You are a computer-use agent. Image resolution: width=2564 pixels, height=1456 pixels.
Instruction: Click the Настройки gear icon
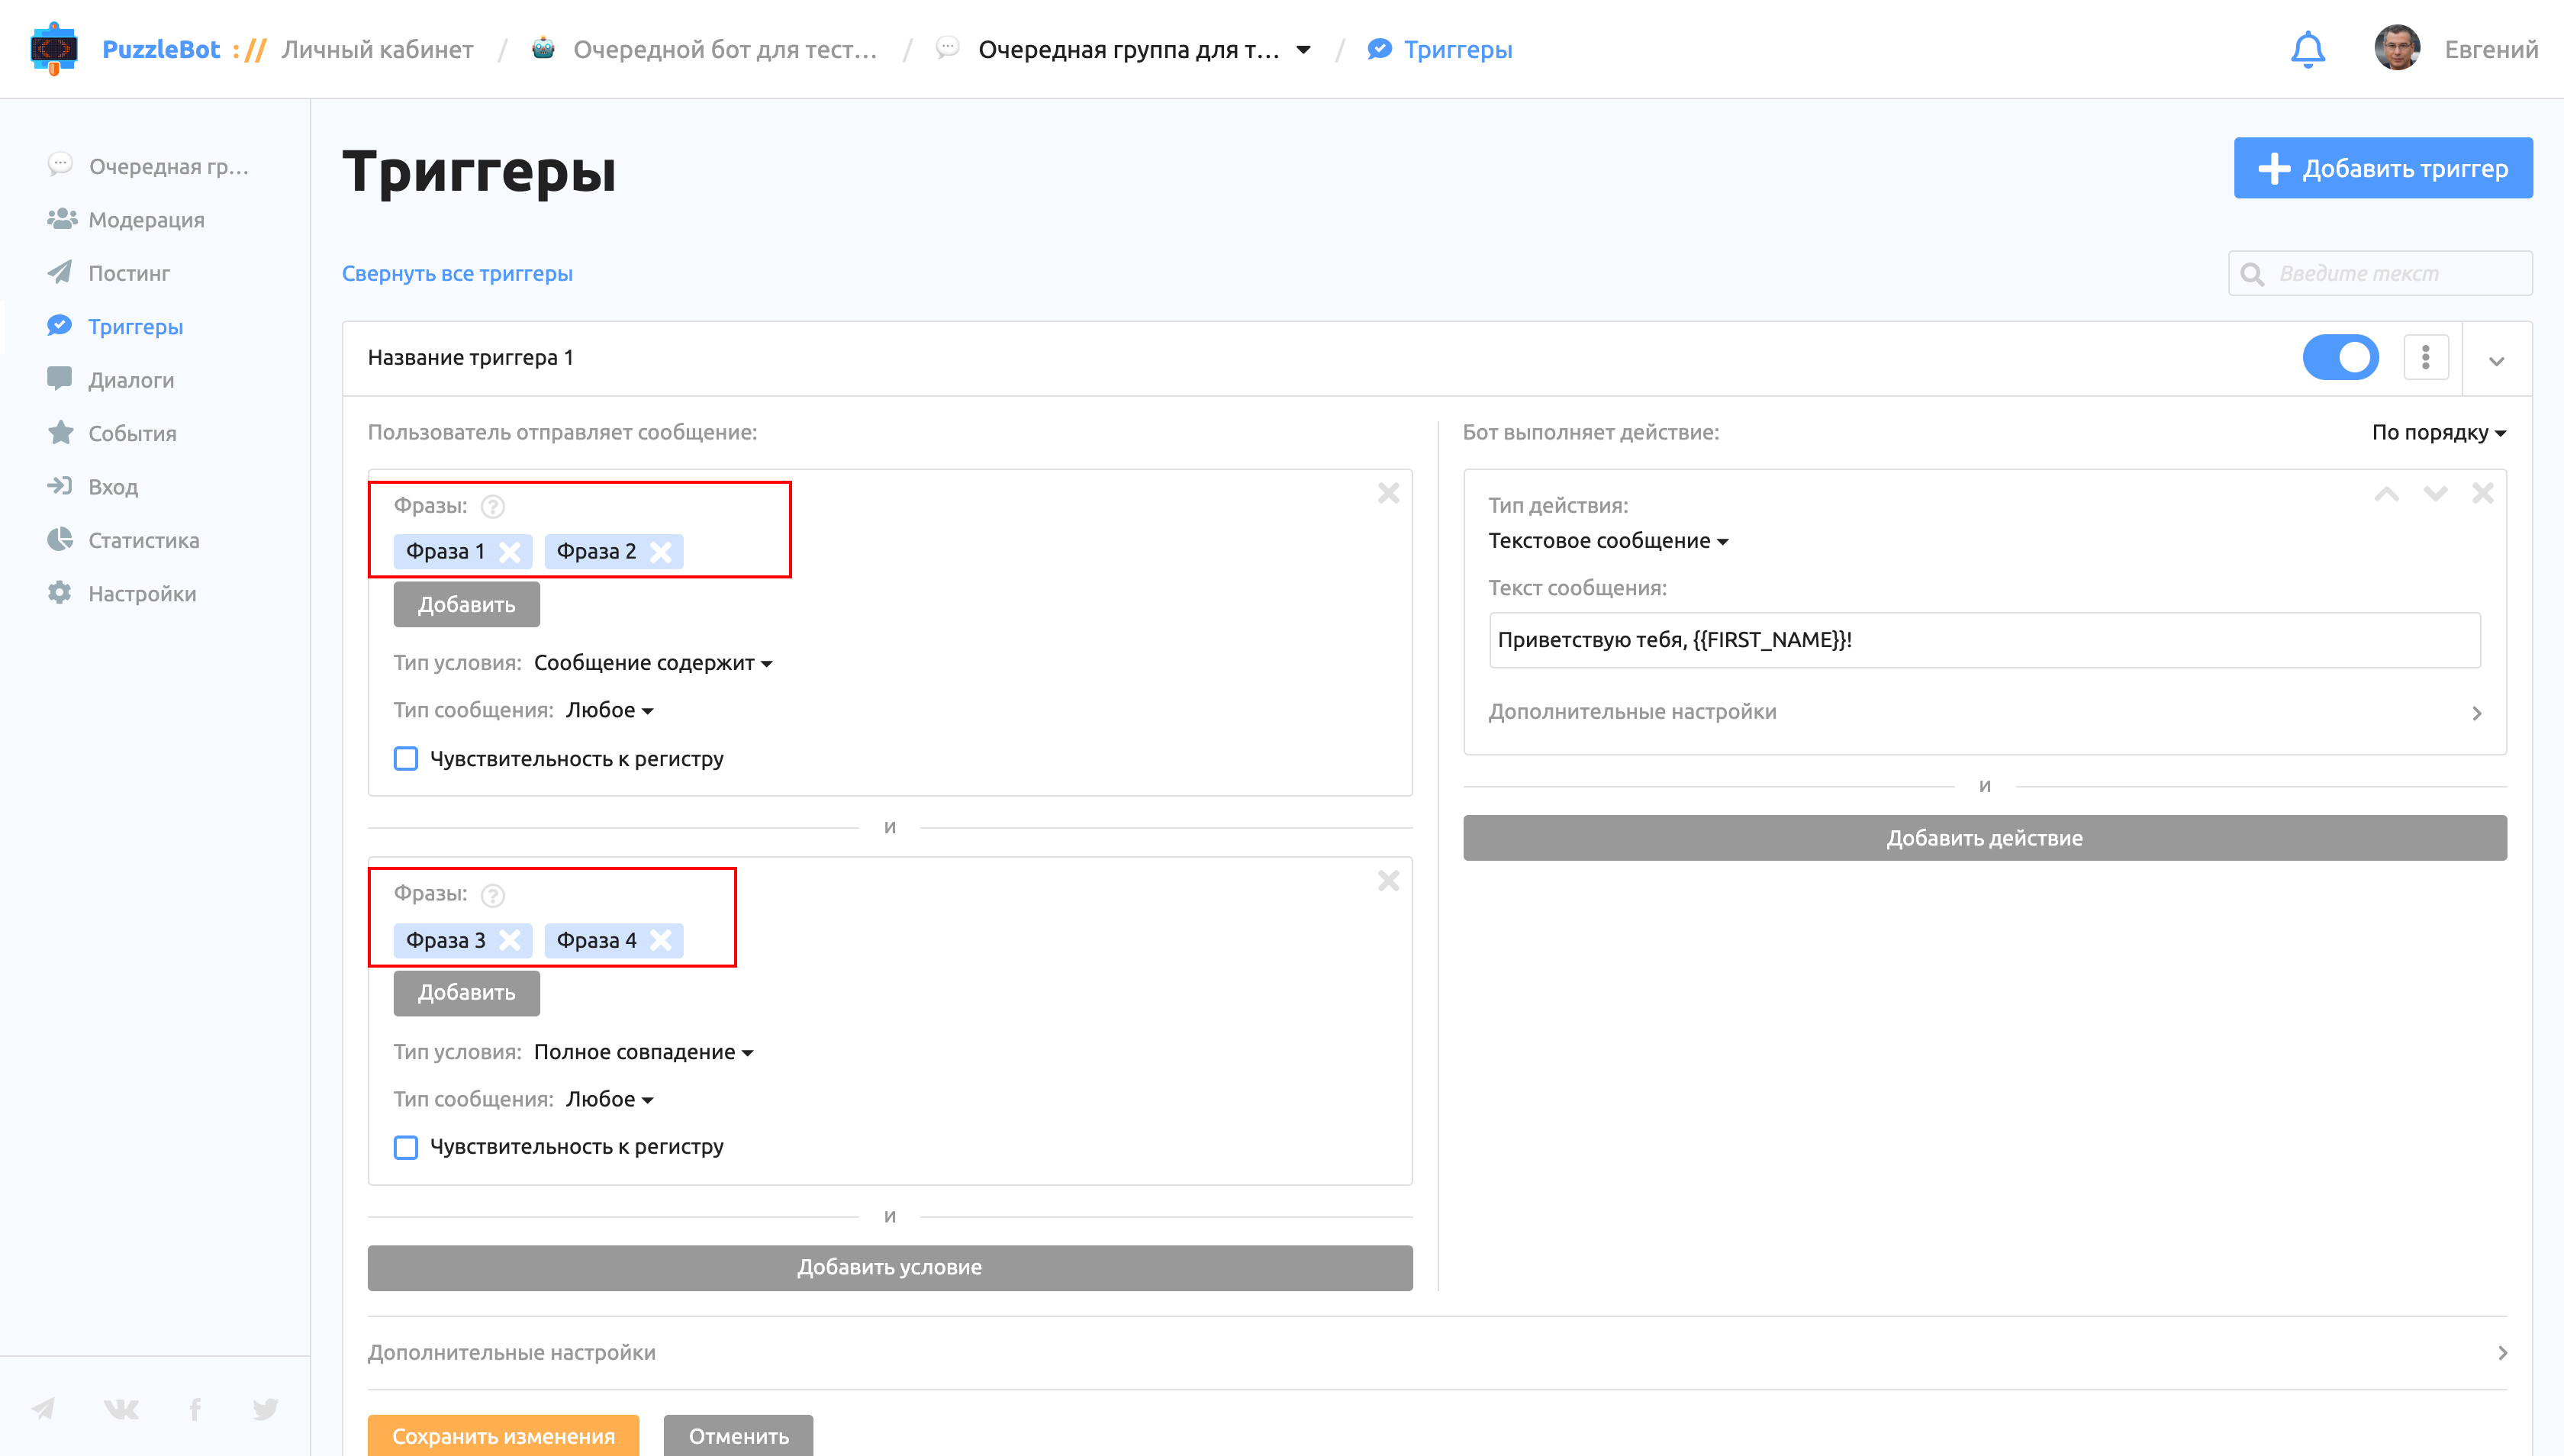point(60,592)
